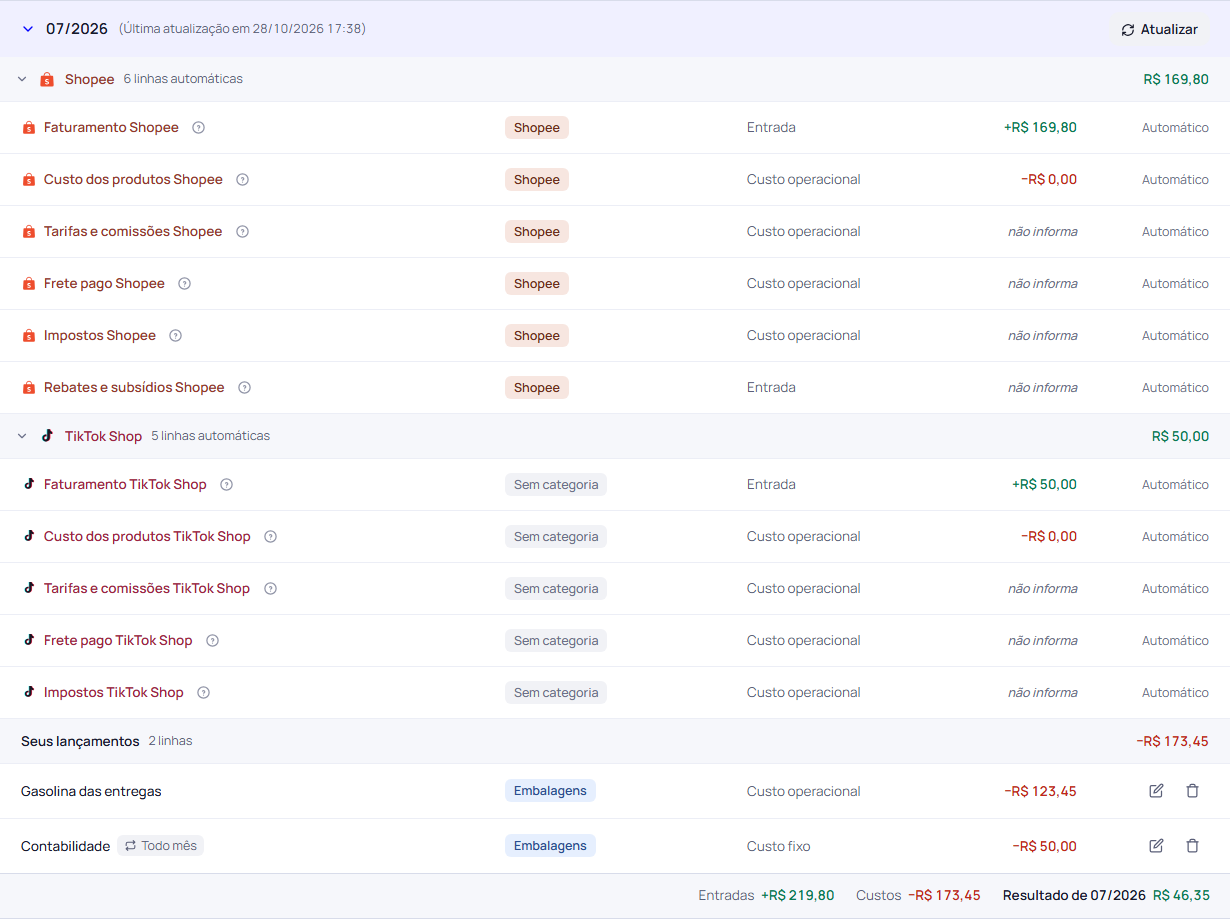Click the Embalagens tag on Contabilidade row
This screenshot has height=919, width=1230.
click(x=550, y=846)
